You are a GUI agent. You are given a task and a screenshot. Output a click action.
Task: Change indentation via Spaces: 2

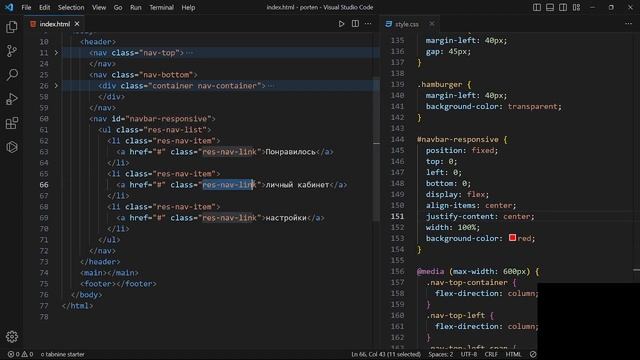tap(441, 354)
